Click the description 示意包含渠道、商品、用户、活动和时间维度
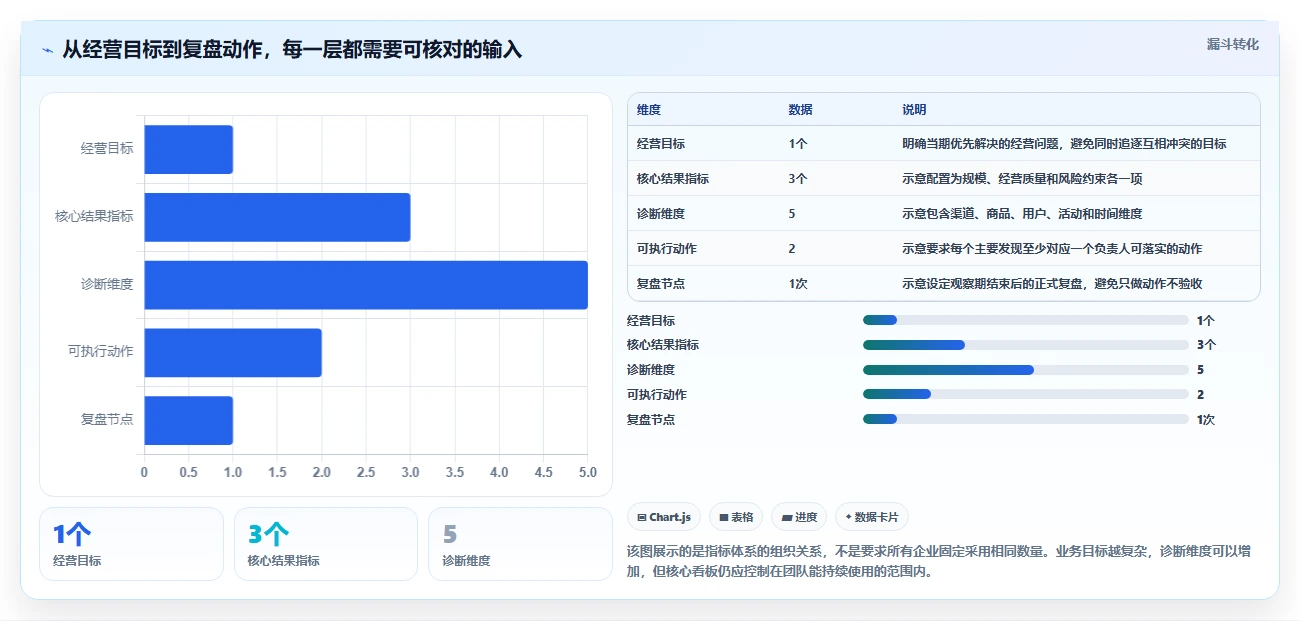Image resolution: width=1300 pixels, height=621 pixels. pos(1022,214)
